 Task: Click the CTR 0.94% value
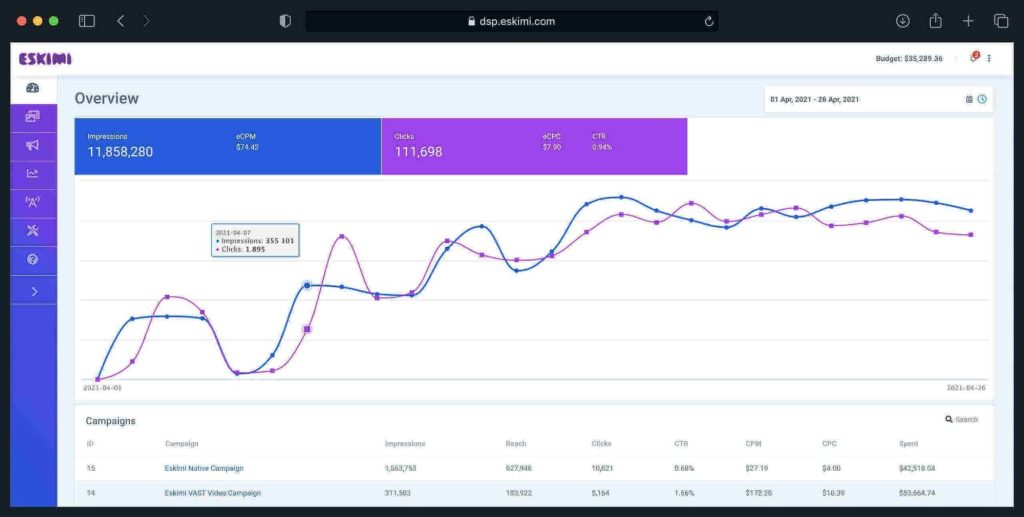601,147
